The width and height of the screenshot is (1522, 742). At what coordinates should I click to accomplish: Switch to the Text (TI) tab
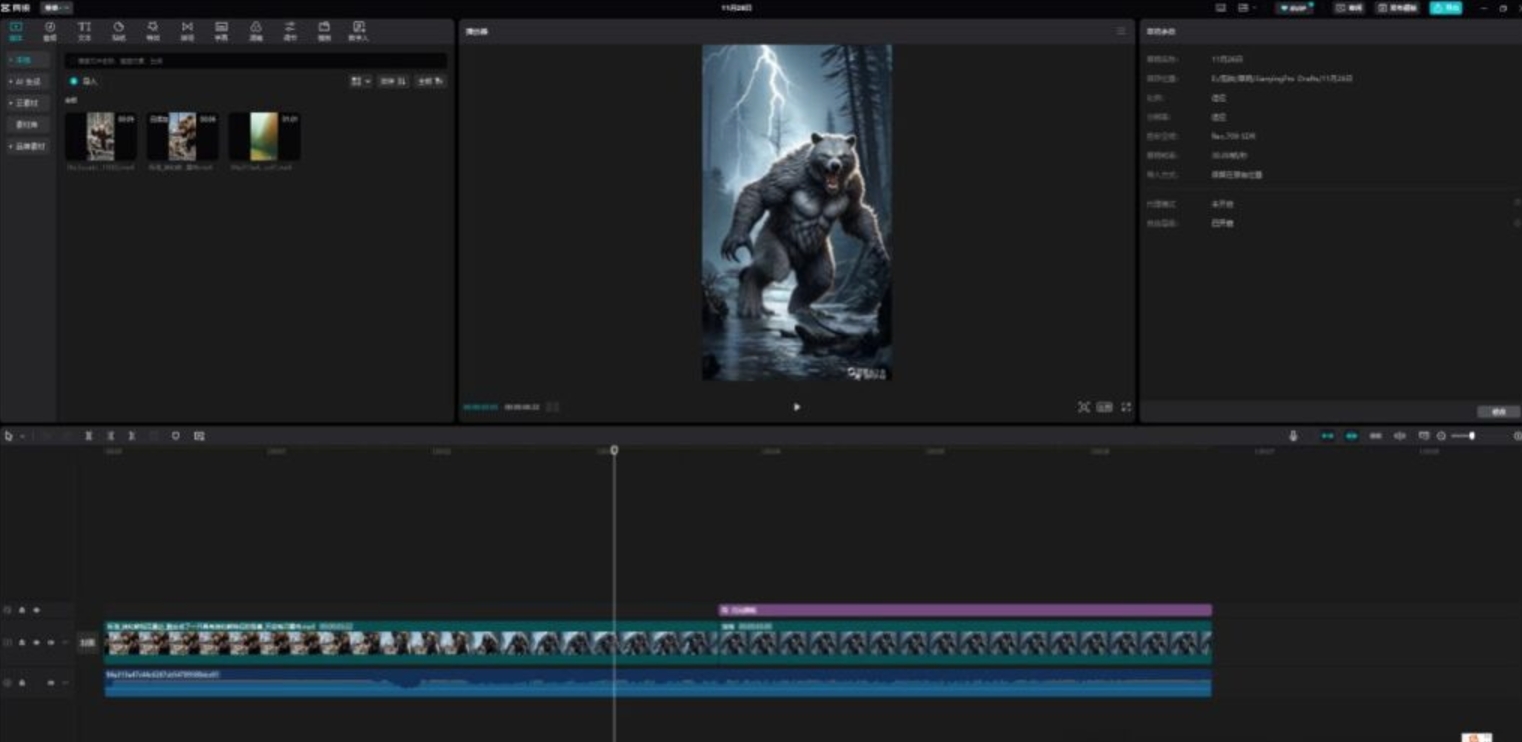click(x=84, y=31)
